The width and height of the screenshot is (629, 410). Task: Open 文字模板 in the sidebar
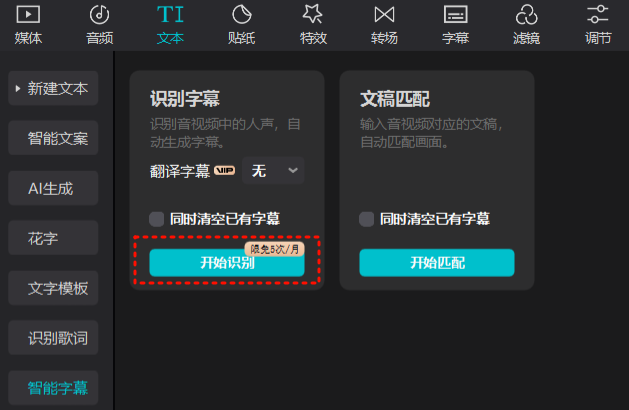point(56,289)
